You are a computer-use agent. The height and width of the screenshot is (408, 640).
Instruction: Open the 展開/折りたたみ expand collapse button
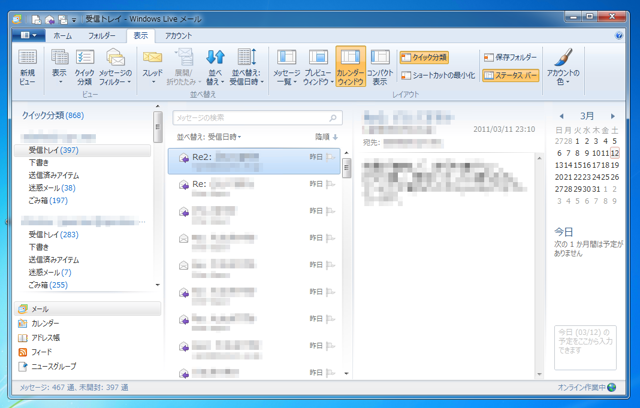pyautogui.click(x=184, y=67)
